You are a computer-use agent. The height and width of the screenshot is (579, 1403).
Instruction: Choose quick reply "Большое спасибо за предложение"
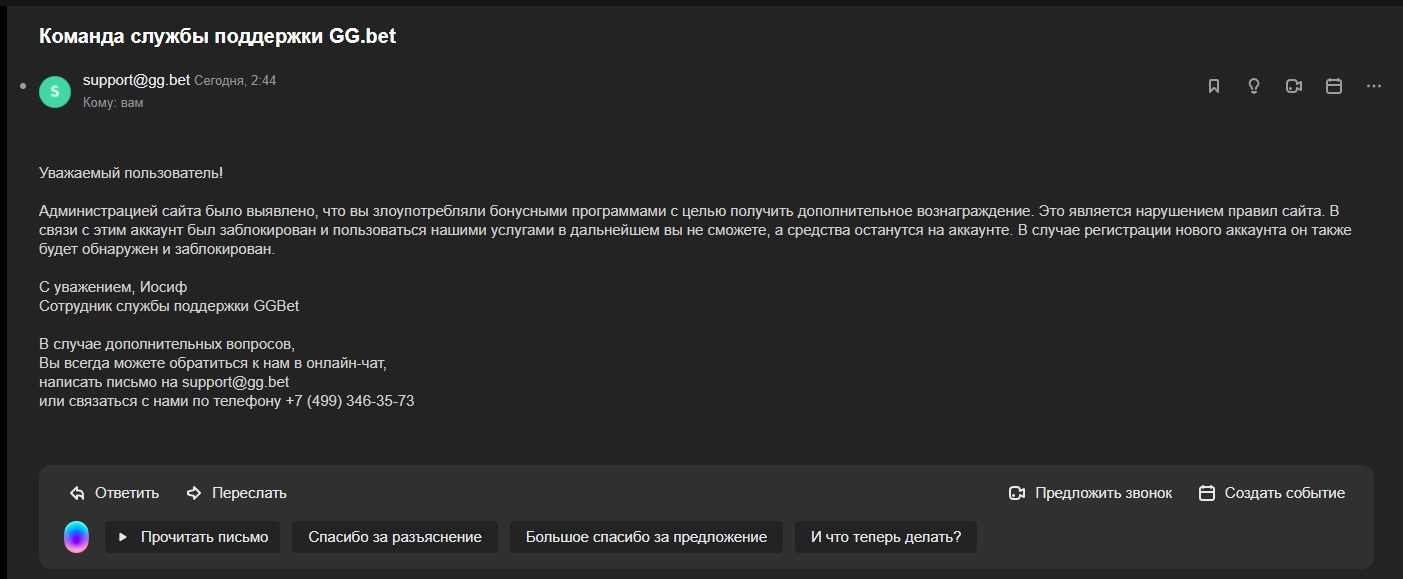coord(646,537)
